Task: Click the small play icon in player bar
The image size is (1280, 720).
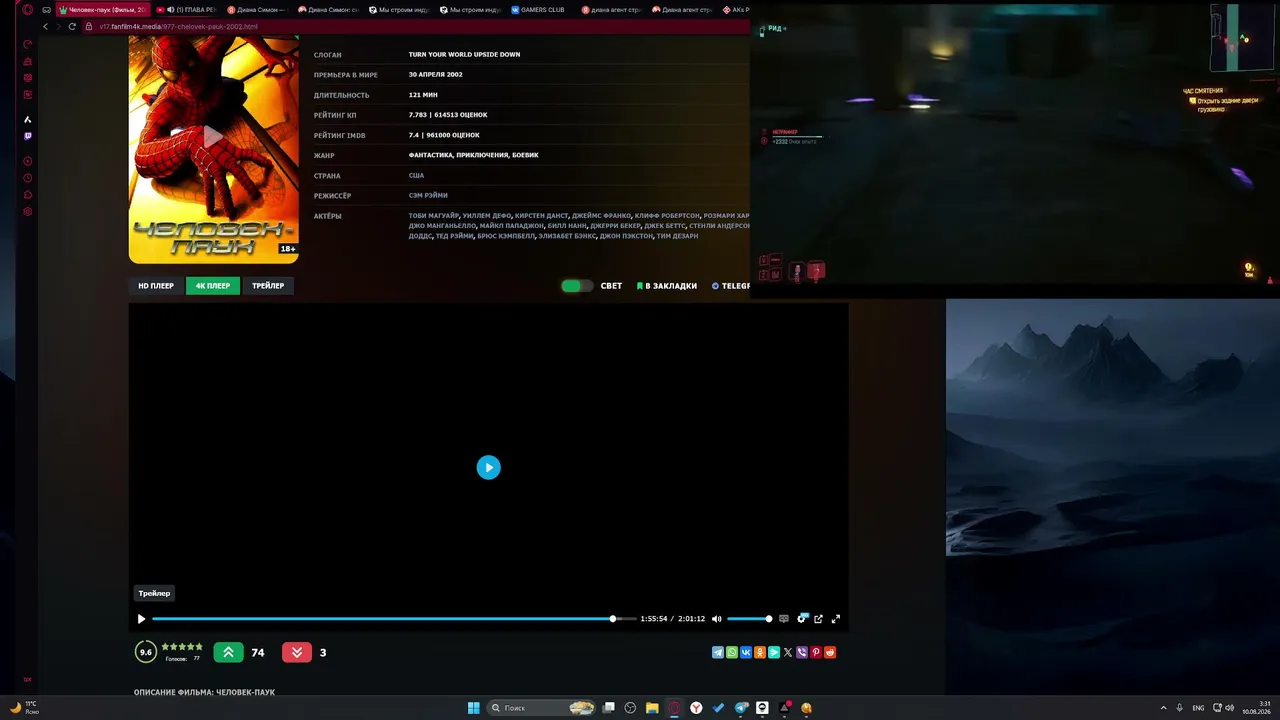Action: coord(141,619)
